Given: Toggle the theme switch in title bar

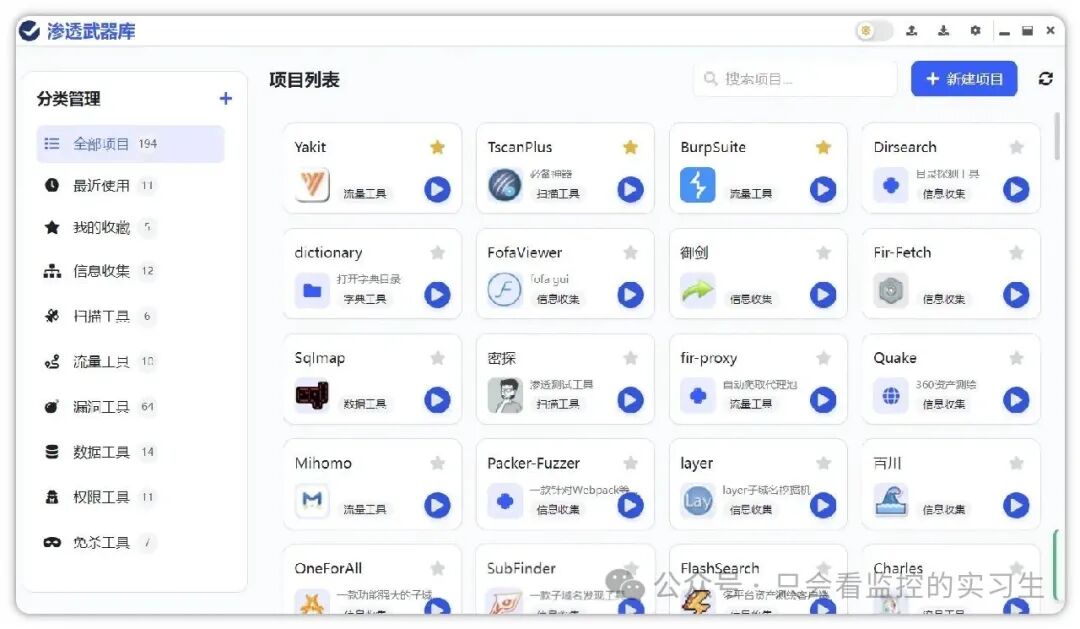Looking at the screenshot, I should coord(874,31).
